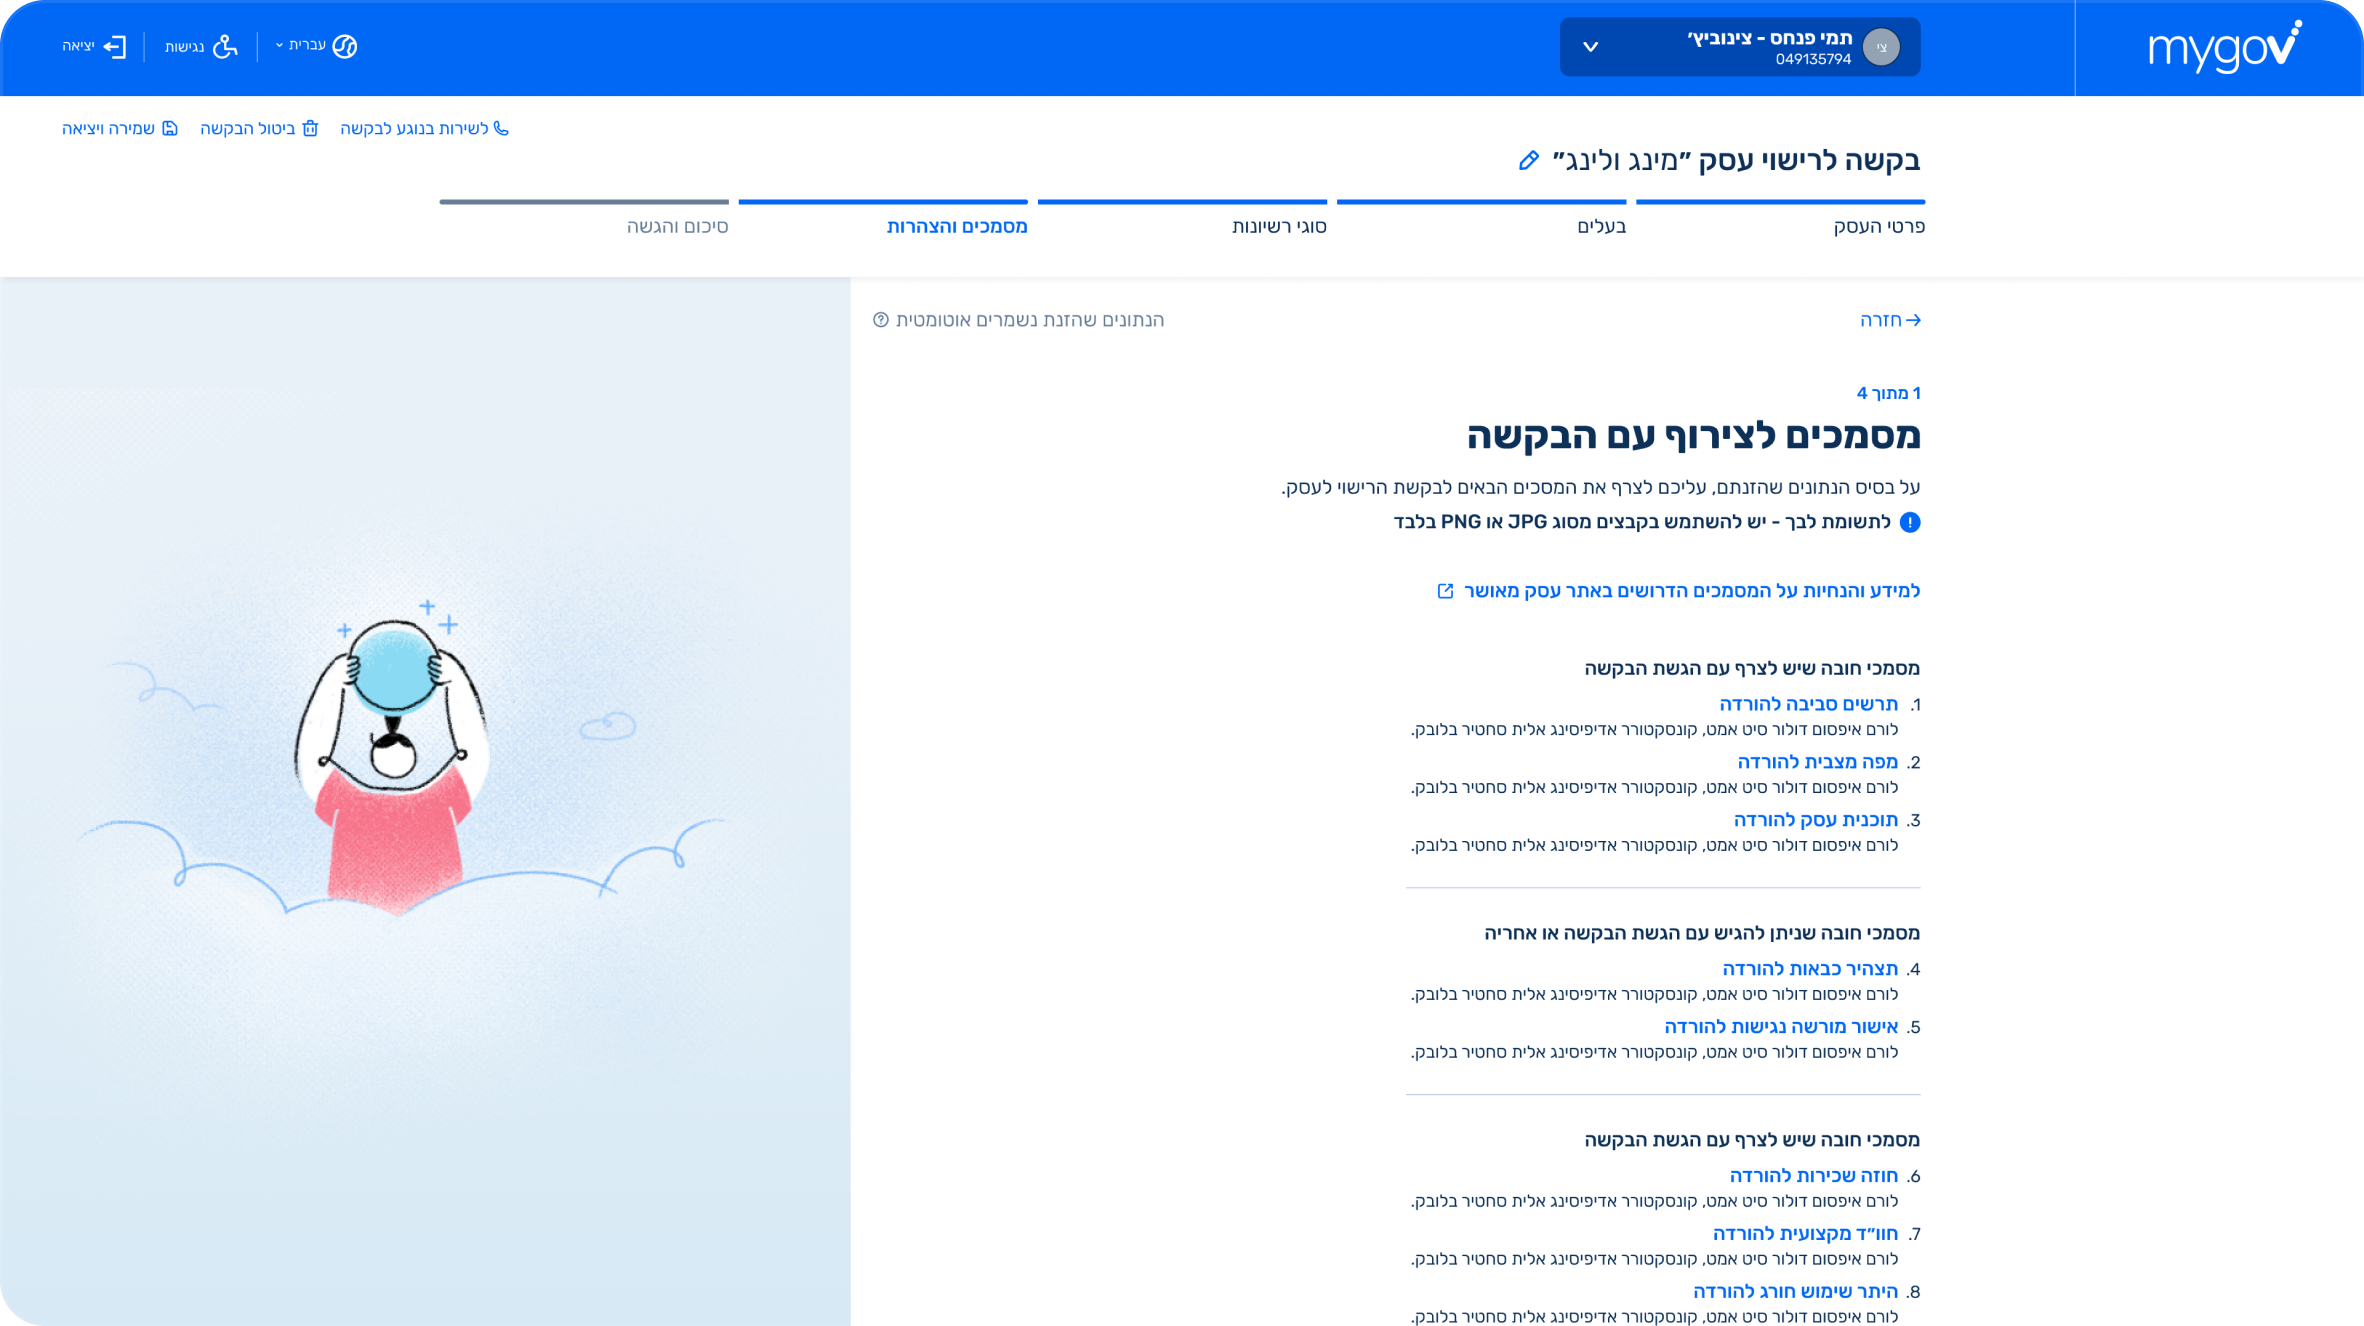Screen dimensions: 2364x1326
Task: Click the user avatar circle in header
Action: pyautogui.click(x=1881, y=47)
